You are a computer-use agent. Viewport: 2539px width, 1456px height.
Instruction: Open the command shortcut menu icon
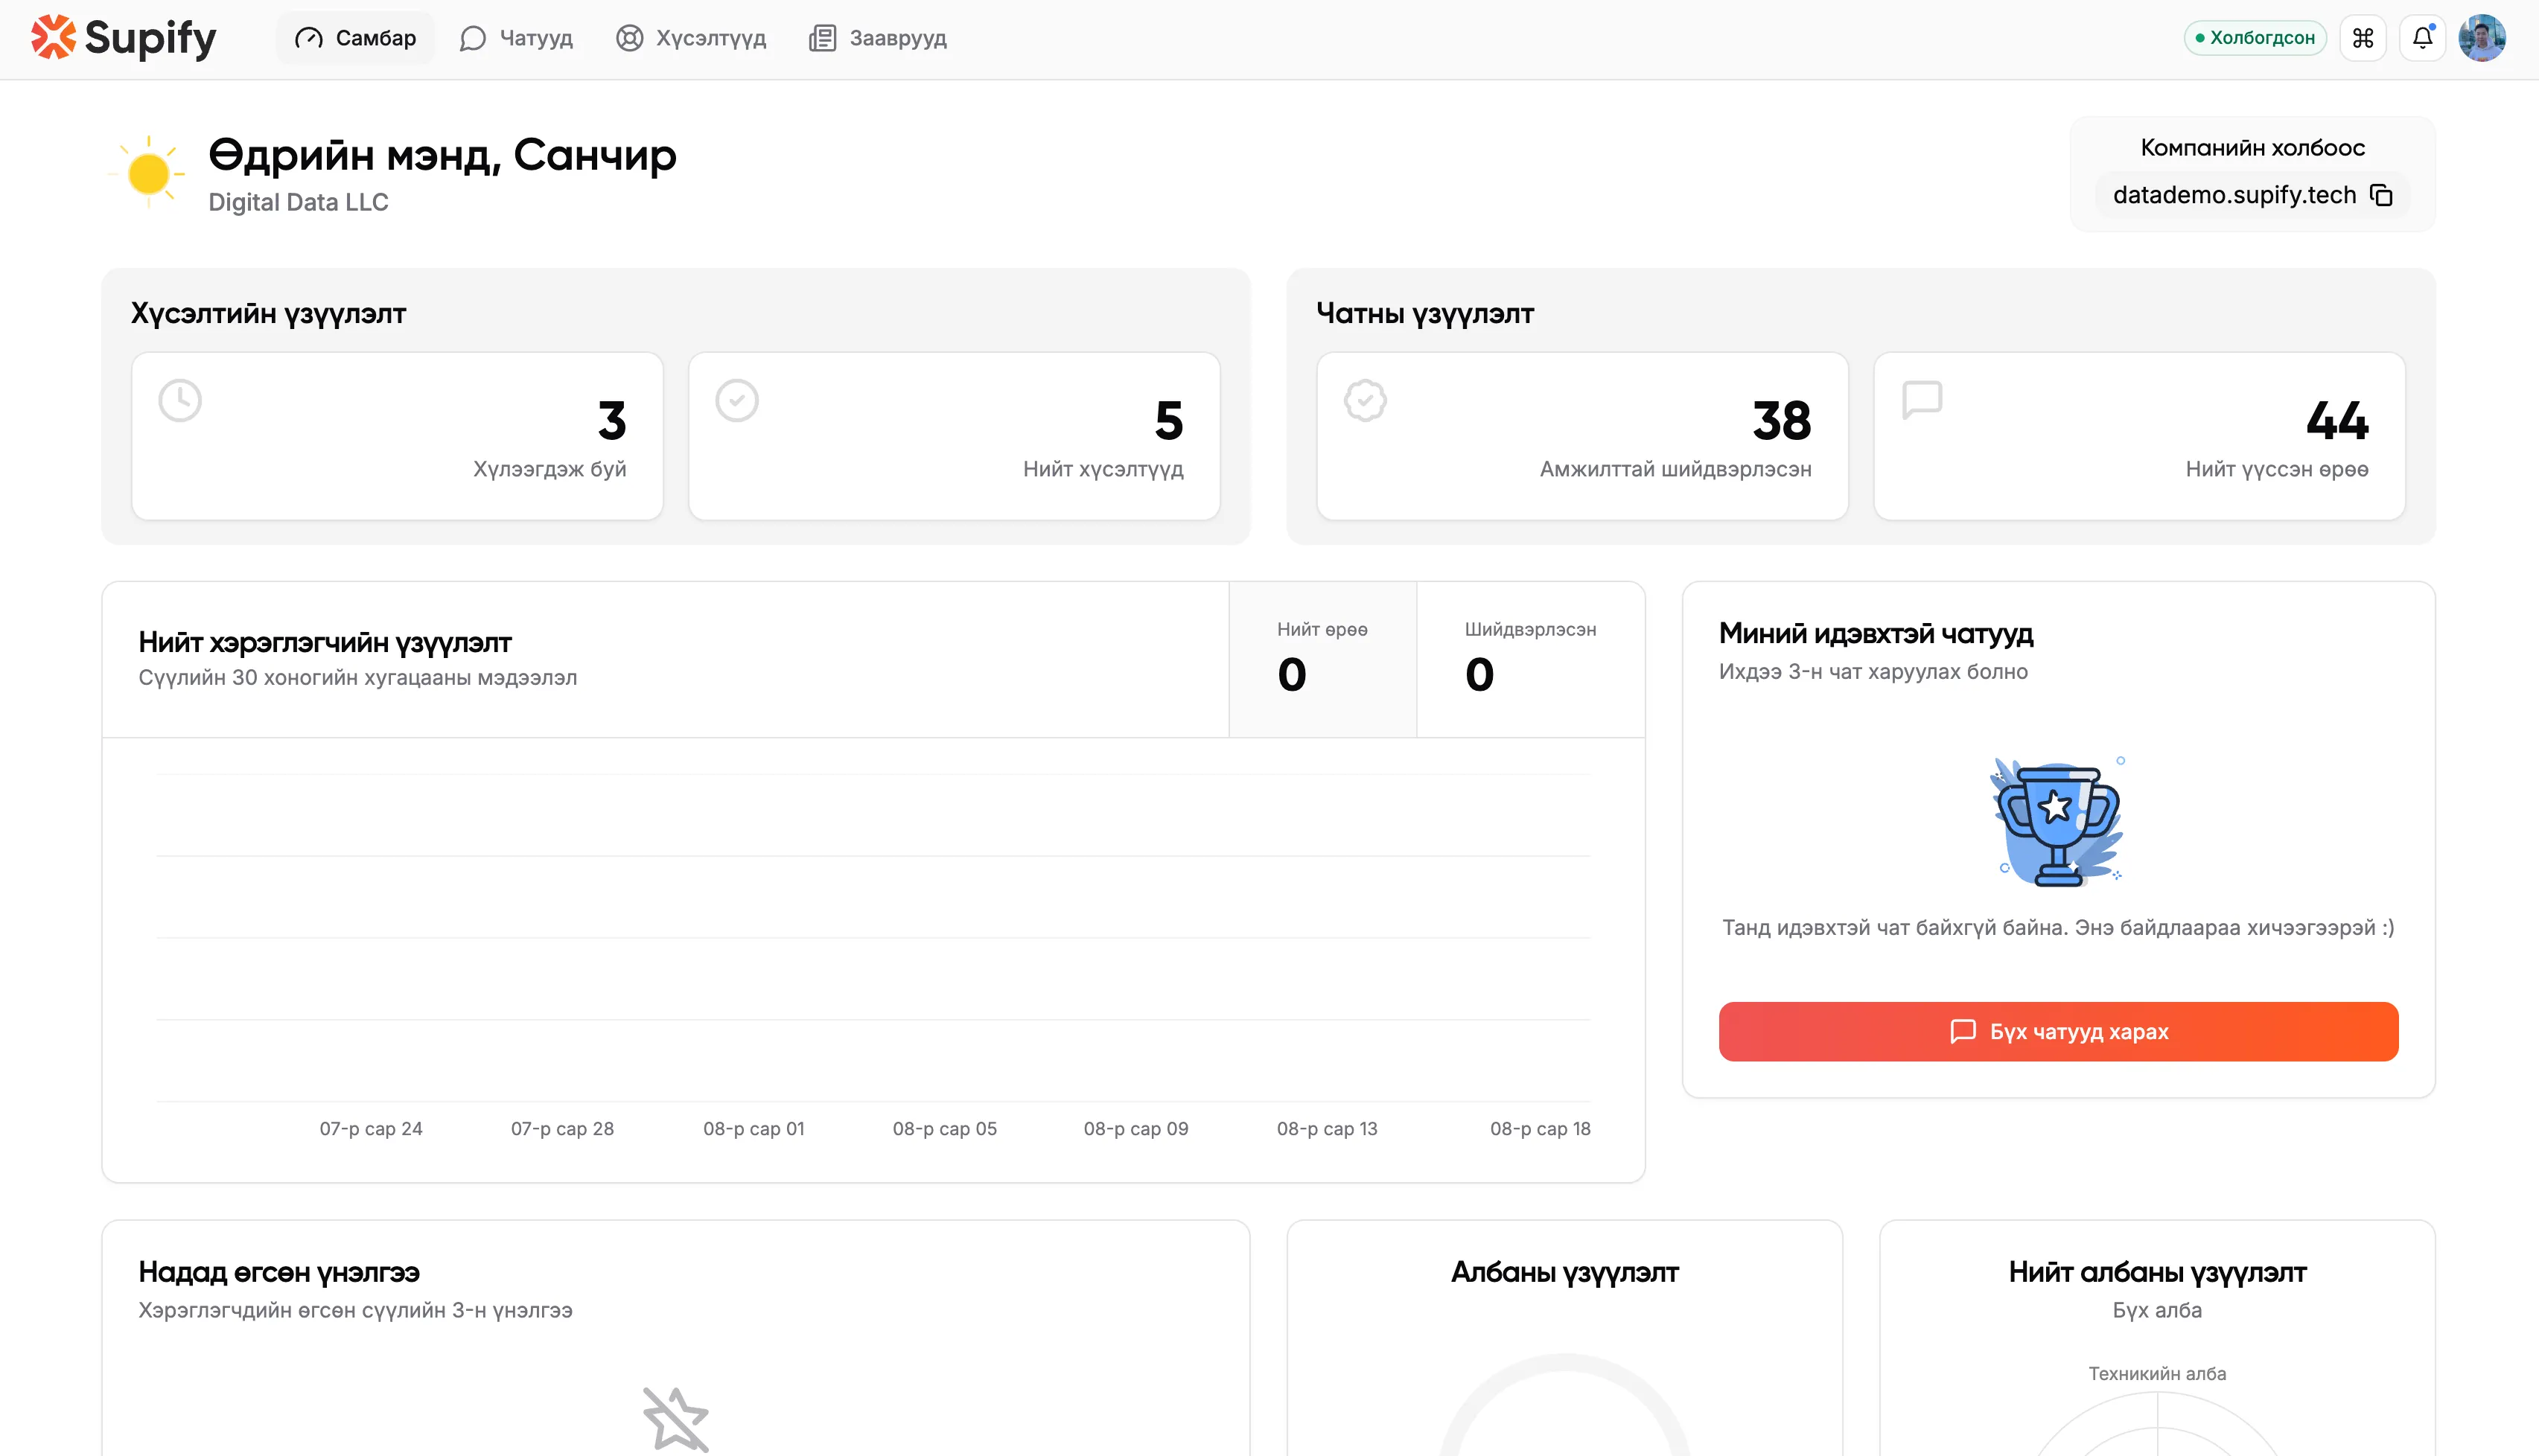pos(2363,38)
